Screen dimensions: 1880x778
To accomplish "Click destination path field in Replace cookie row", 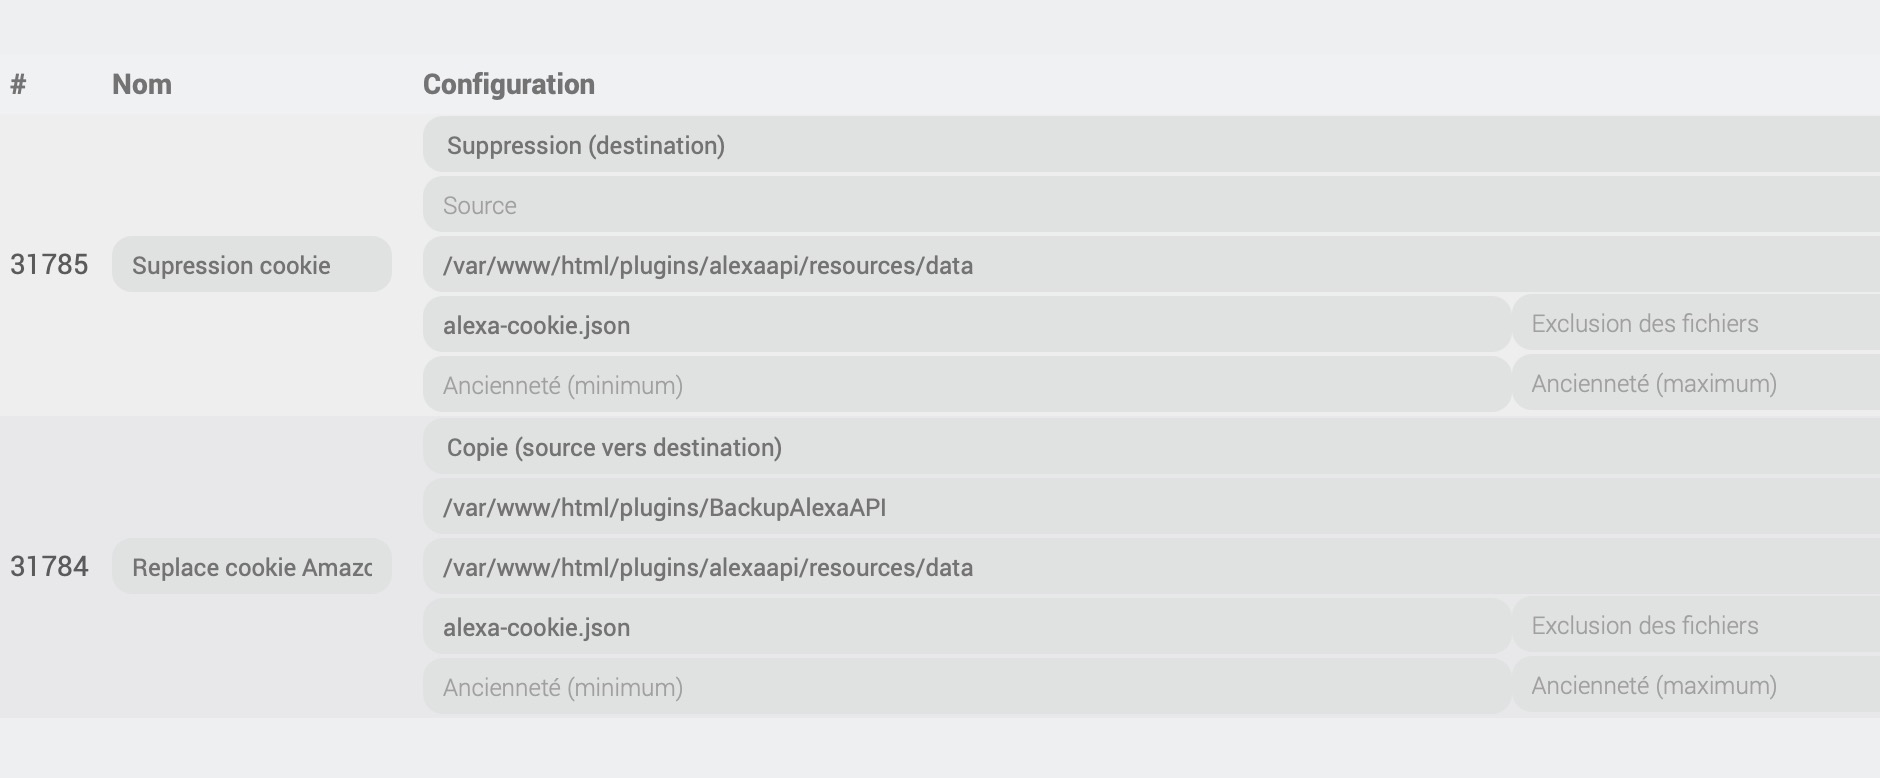I will click(x=1150, y=567).
